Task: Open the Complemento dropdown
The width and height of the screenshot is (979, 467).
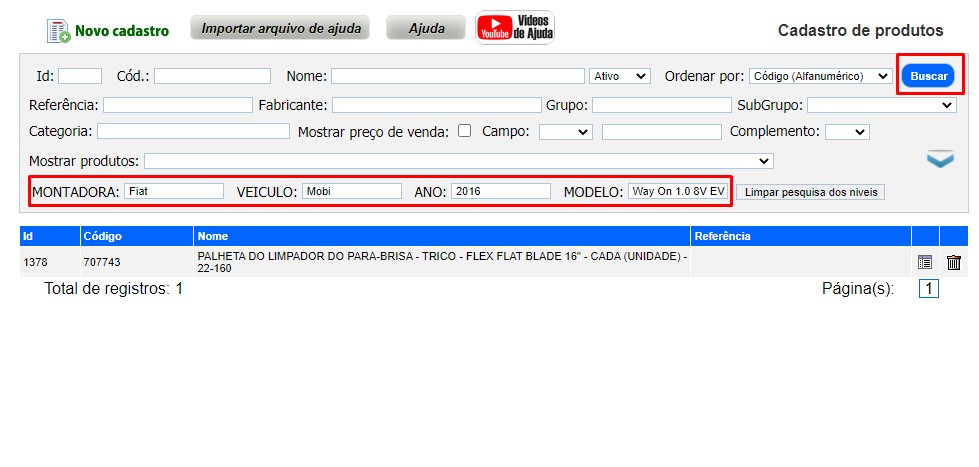Action: pyautogui.click(x=847, y=132)
